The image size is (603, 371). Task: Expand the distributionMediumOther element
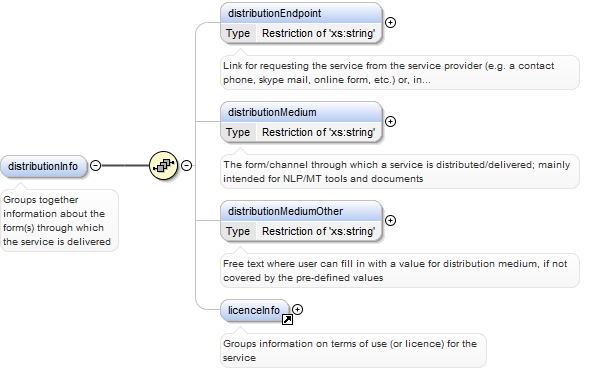point(390,221)
